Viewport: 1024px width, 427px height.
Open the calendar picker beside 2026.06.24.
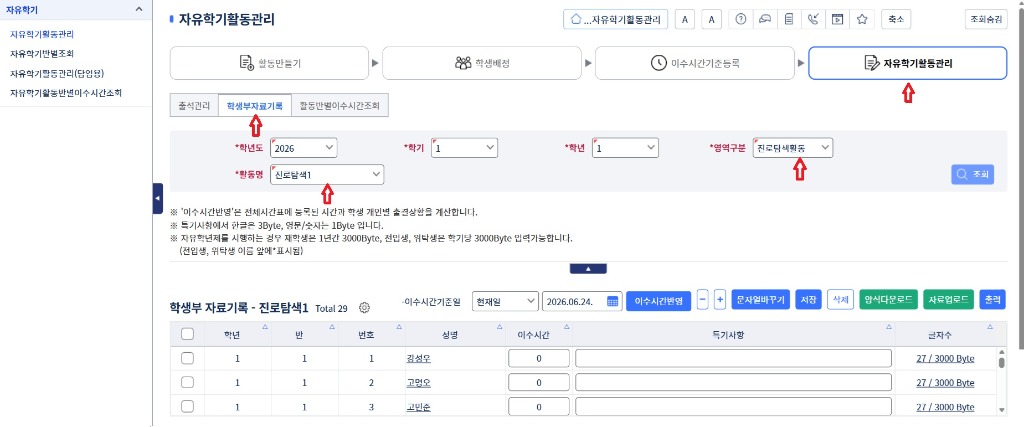coord(612,302)
